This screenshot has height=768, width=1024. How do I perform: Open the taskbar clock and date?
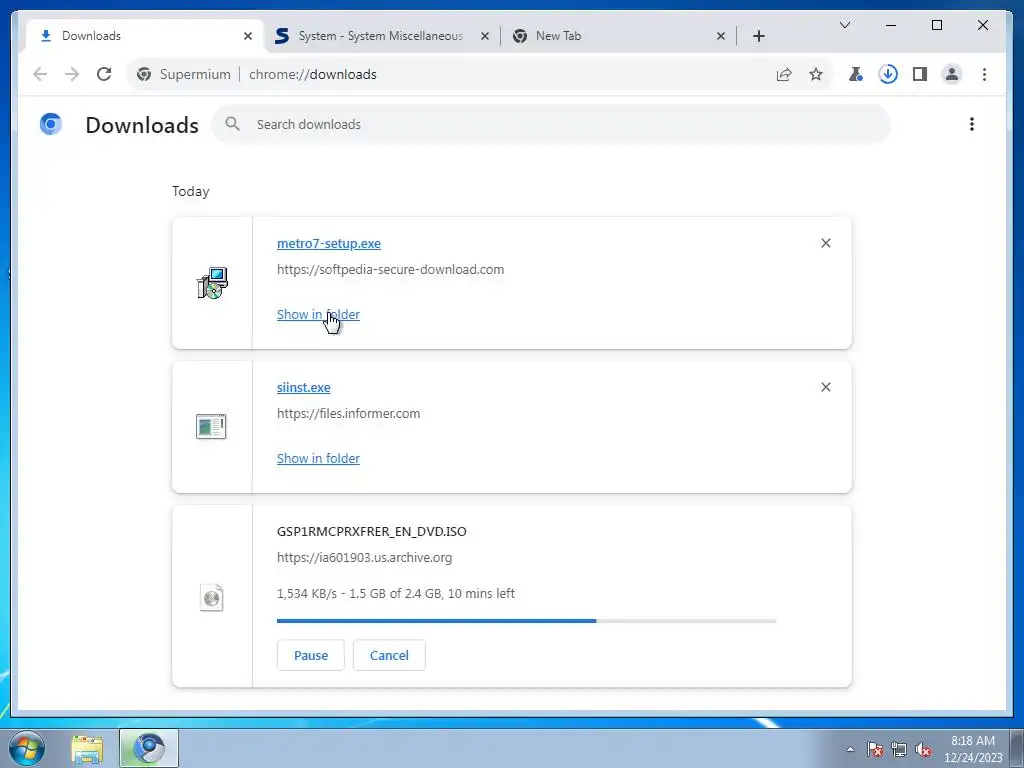(972, 749)
